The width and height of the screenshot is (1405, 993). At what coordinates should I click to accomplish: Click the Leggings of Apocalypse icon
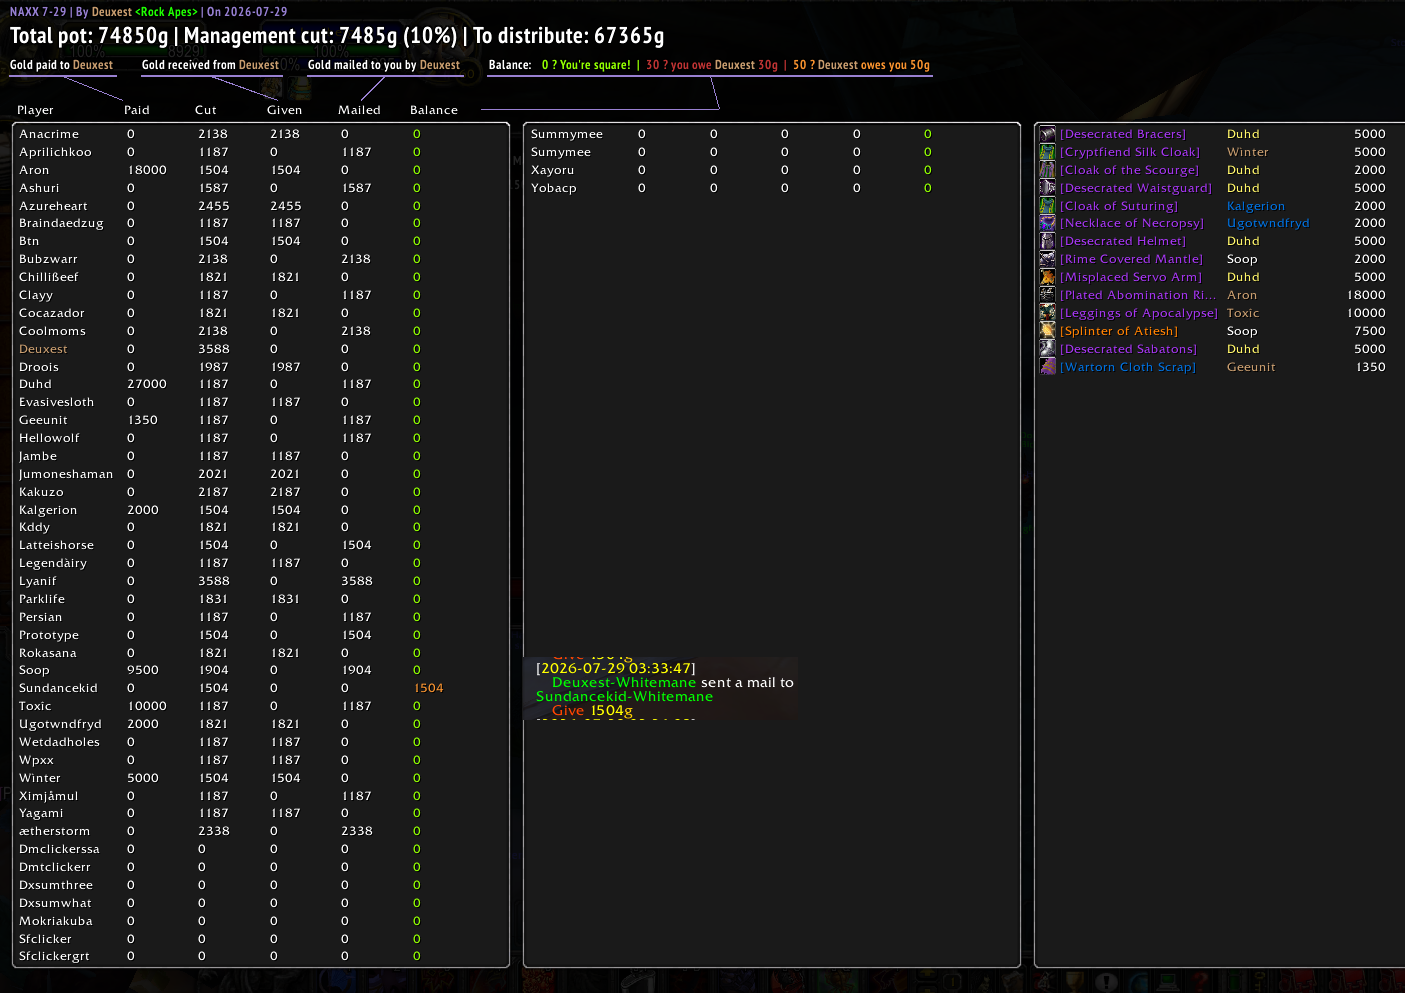[1047, 313]
